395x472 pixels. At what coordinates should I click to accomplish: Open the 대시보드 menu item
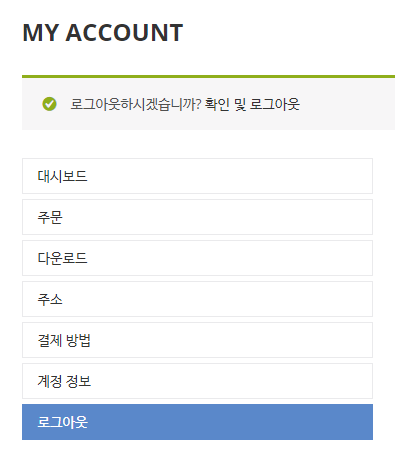[197, 176]
